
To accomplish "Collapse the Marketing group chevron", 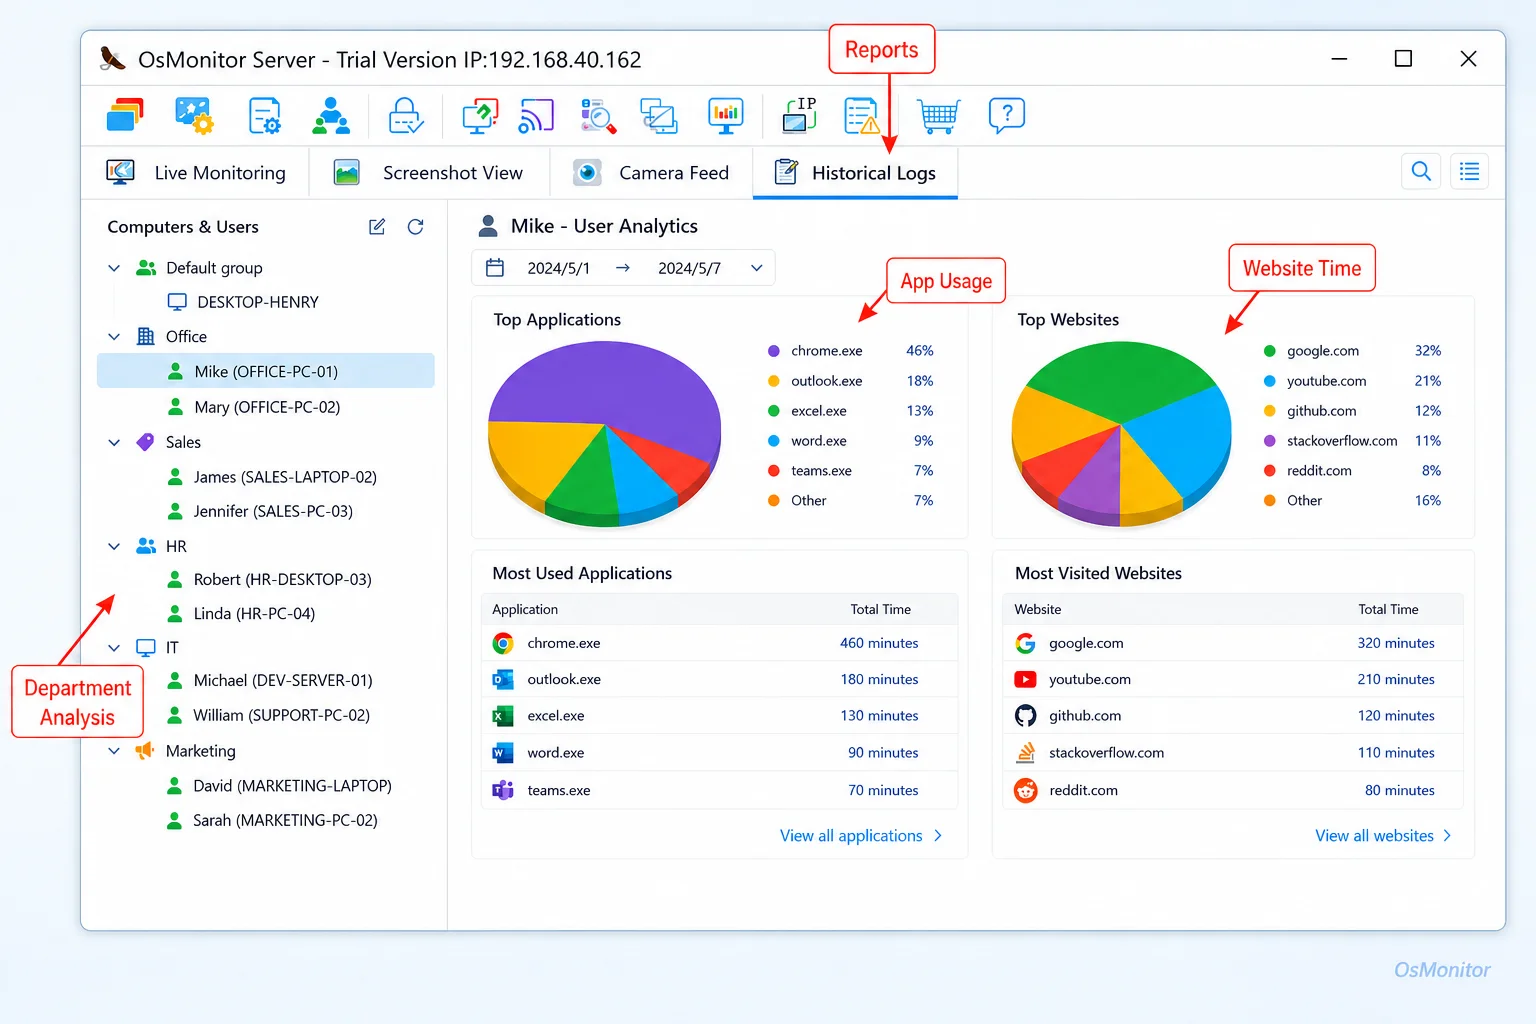I will click(114, 751).
